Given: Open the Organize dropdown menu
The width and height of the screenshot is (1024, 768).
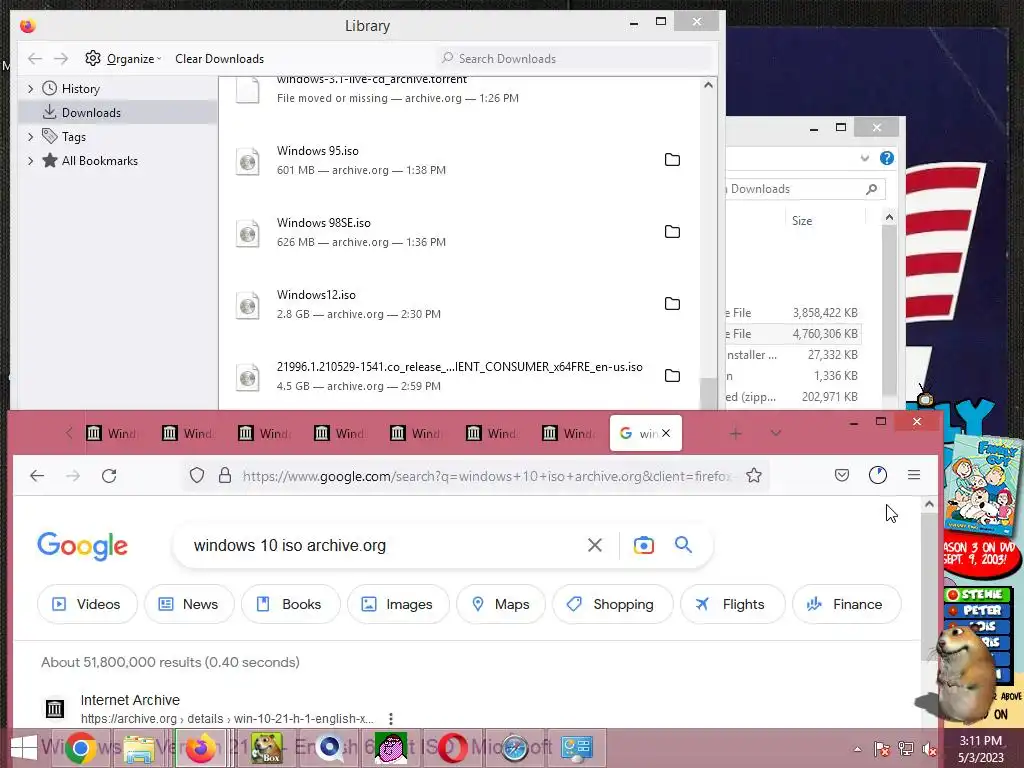Looking at the screenshot, I should click(x=134, y=59).
